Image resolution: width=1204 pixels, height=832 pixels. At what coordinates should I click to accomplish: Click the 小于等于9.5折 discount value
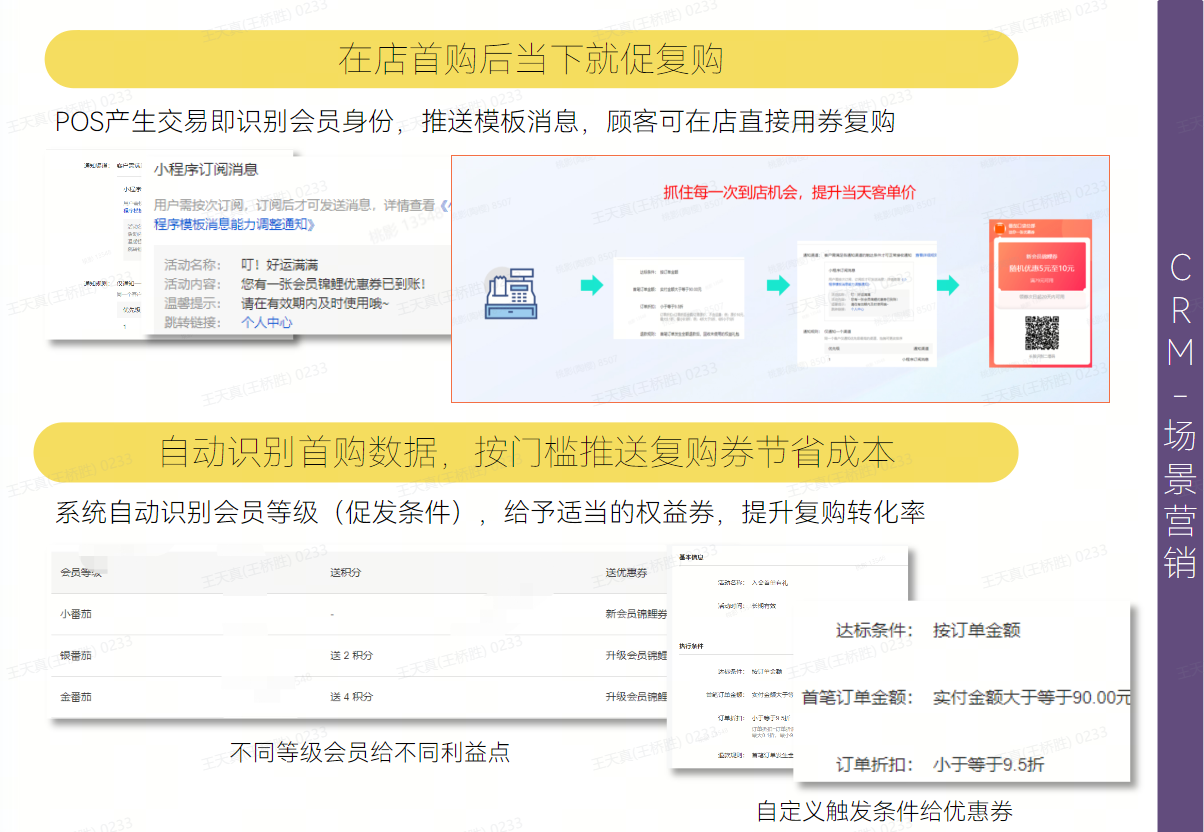[x=988, y=764]
